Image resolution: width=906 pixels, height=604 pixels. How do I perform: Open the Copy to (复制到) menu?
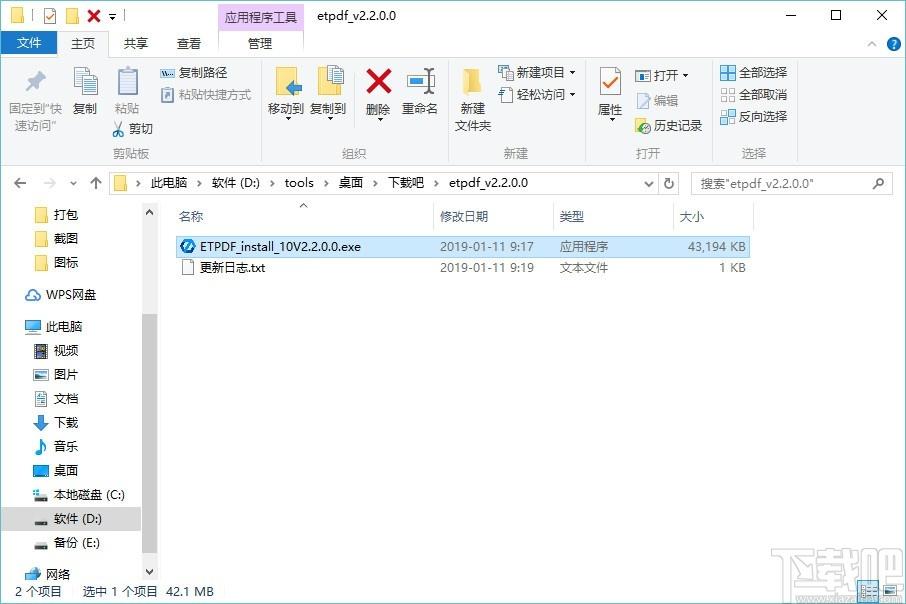pos(328,92)
